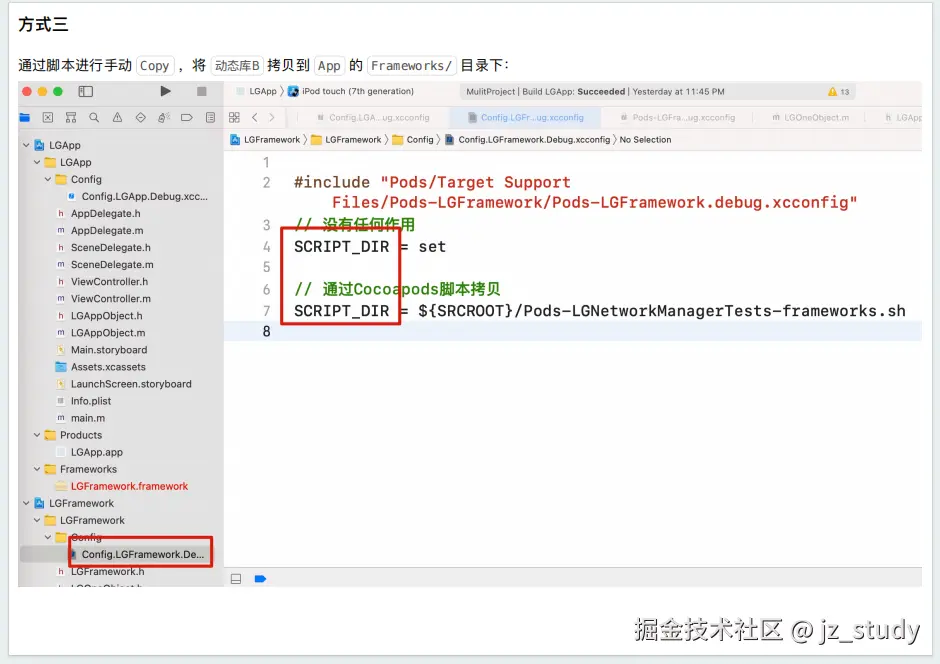Open the Find navigator magnifier

(94, 117)
